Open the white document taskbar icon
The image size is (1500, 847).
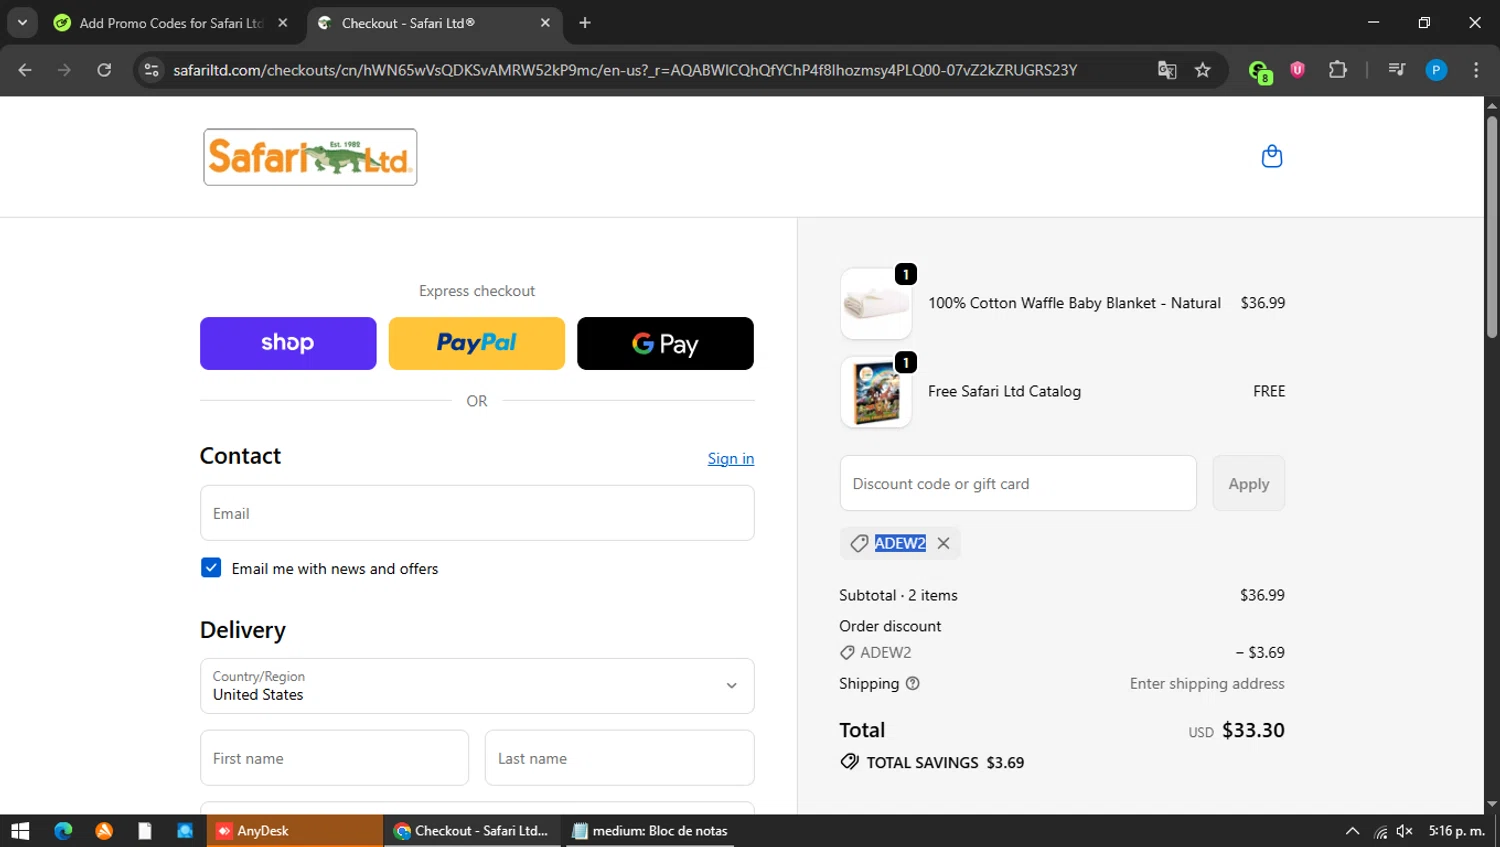[x=145, y=831]
